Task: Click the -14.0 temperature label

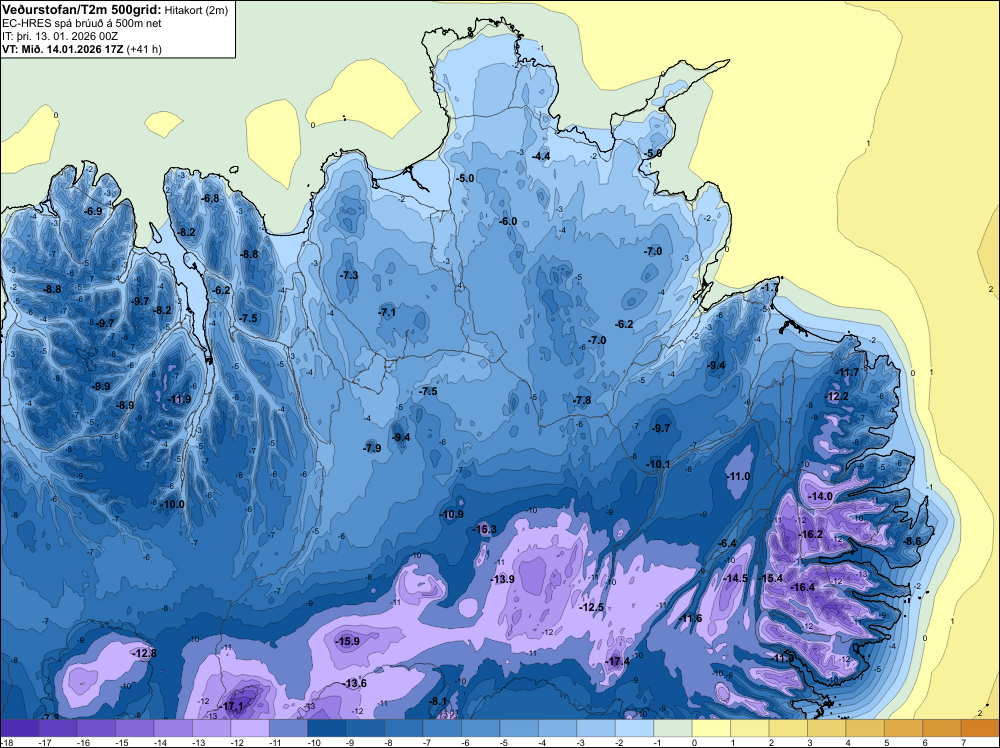Action: click(x=820, y=496)
